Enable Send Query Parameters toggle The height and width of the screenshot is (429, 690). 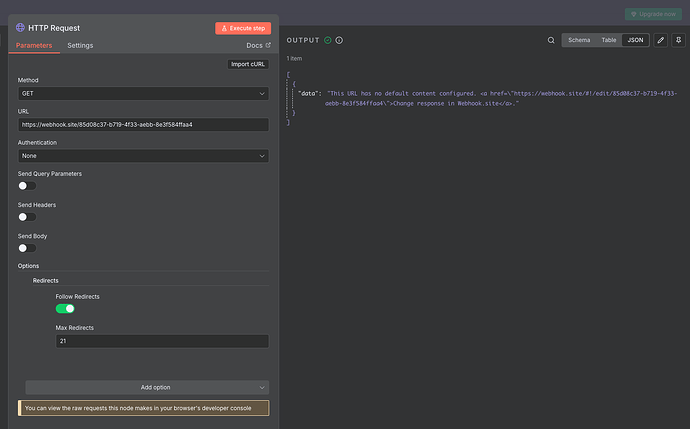27,185
